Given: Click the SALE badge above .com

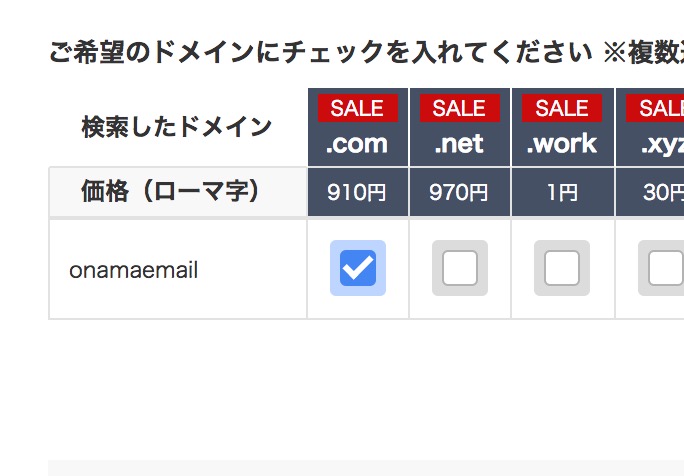Looking at the screenshot, I should (358, 108).
